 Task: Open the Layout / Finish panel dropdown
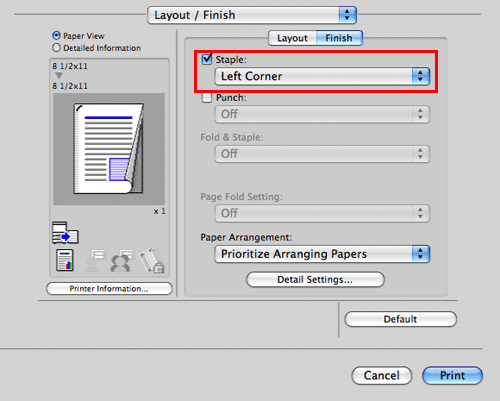[x=252, y=15]
